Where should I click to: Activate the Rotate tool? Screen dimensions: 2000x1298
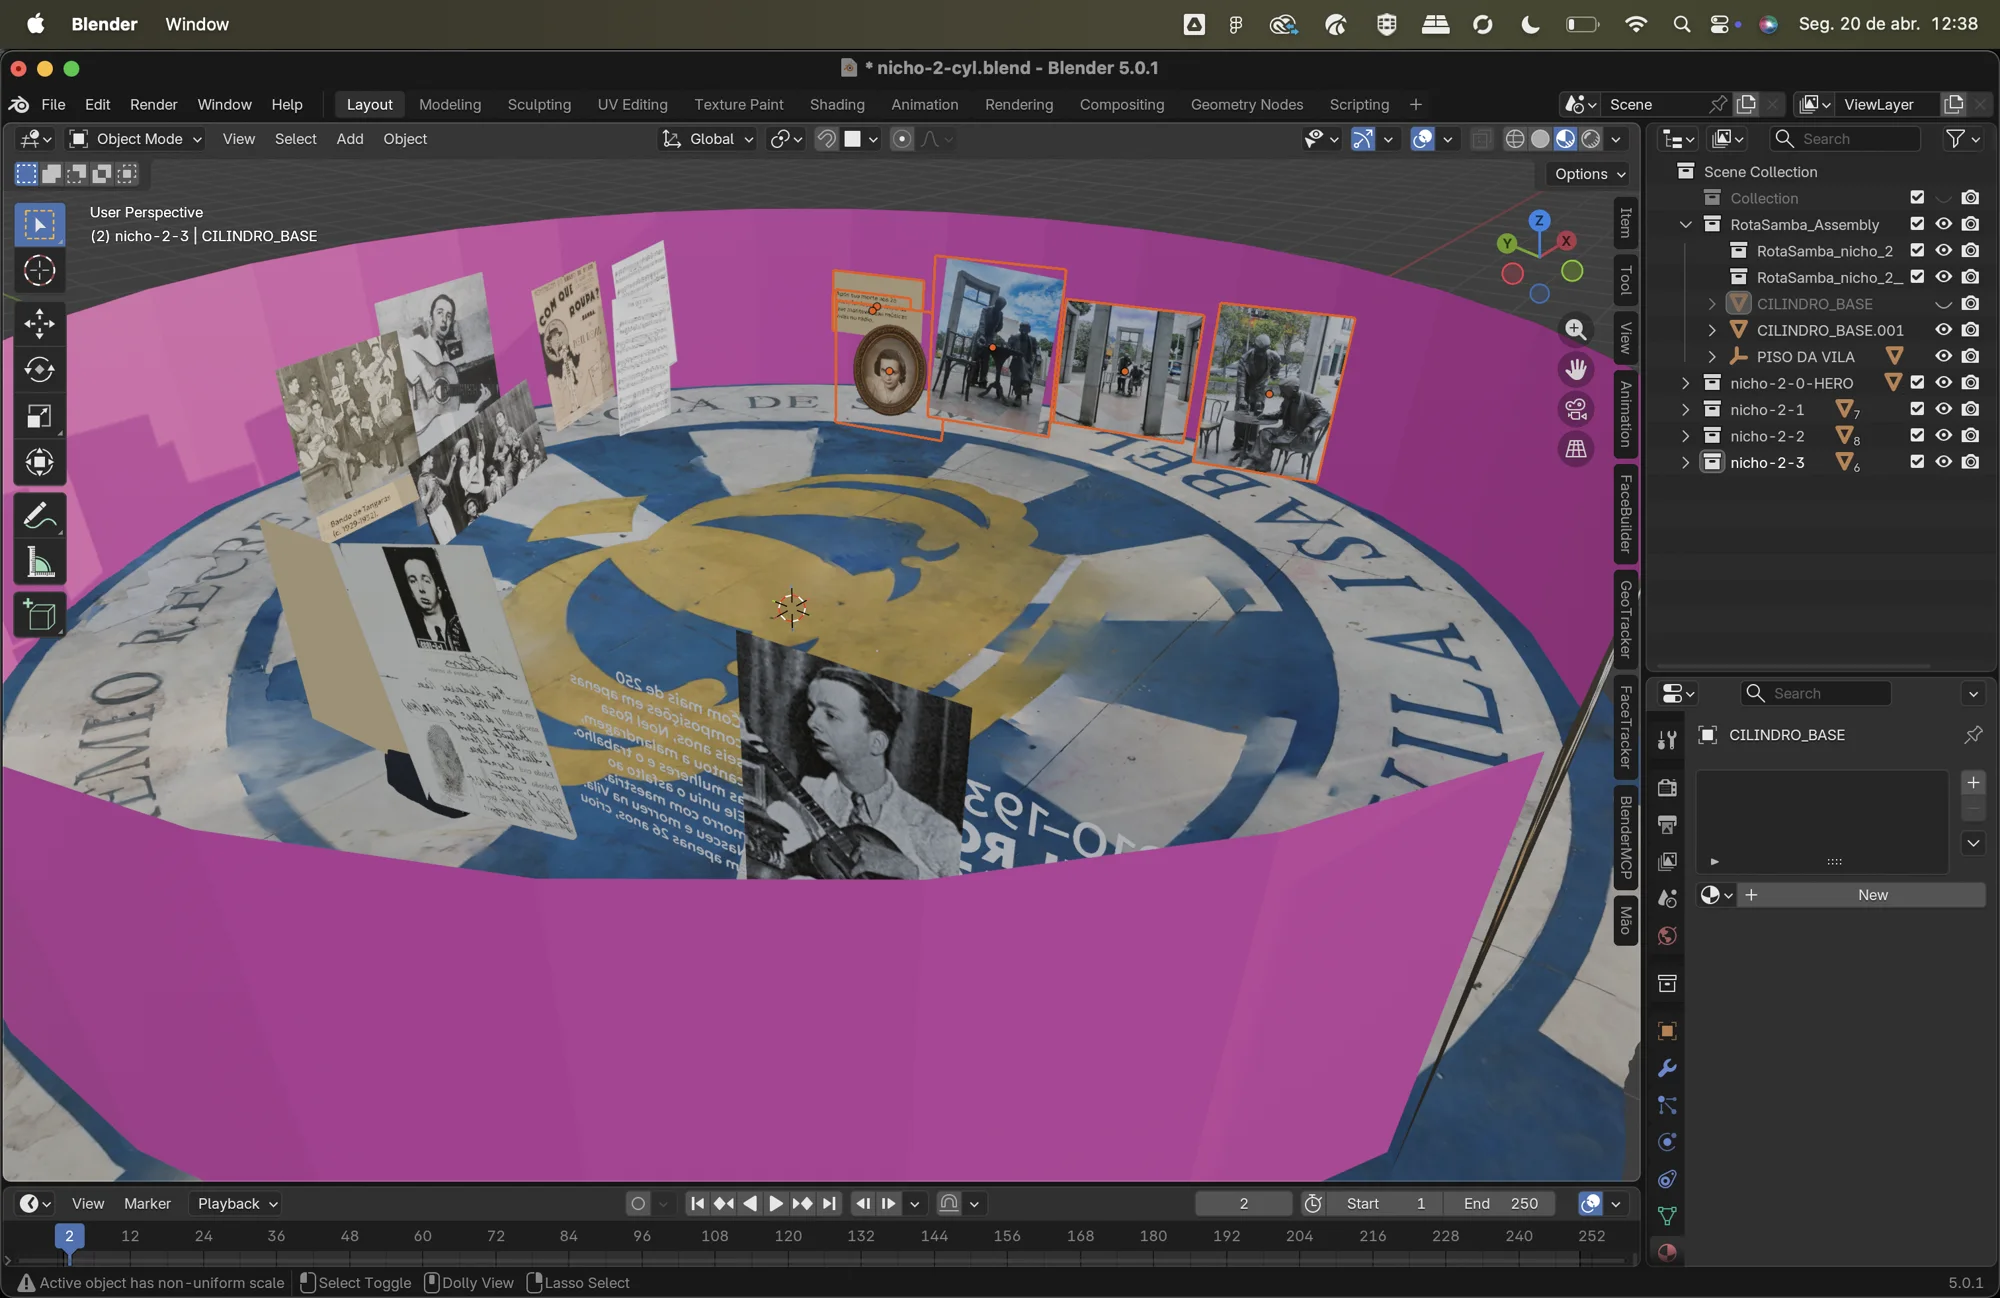point(40,369)
